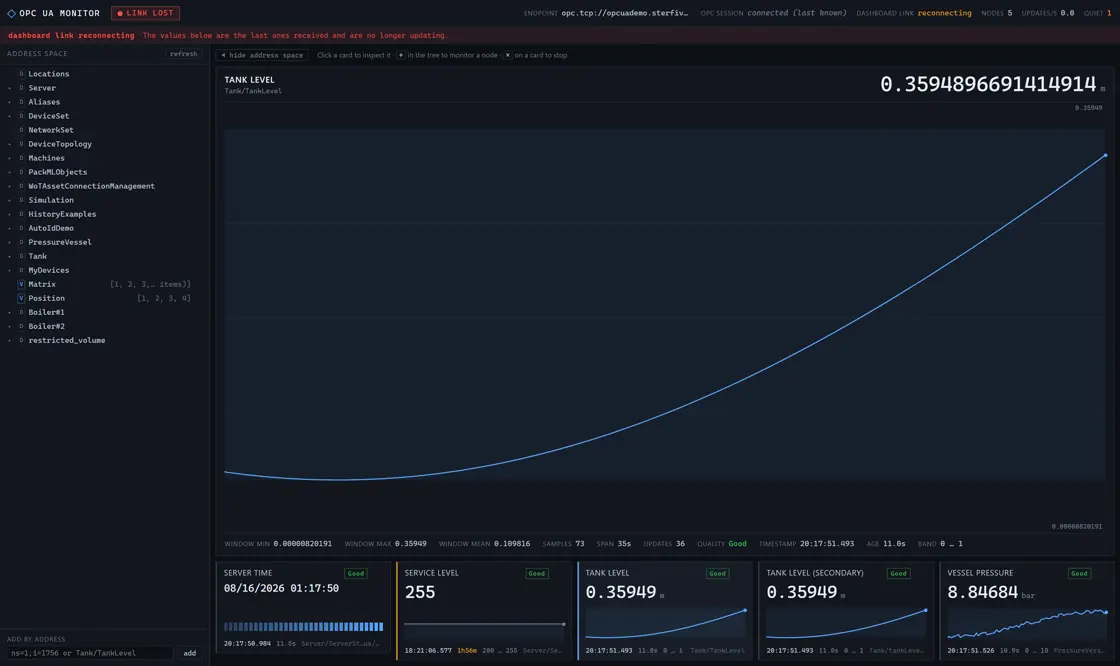Click the large 0.3594896691414914 readout
The image size is (1120, 666).
pos(988,84)
